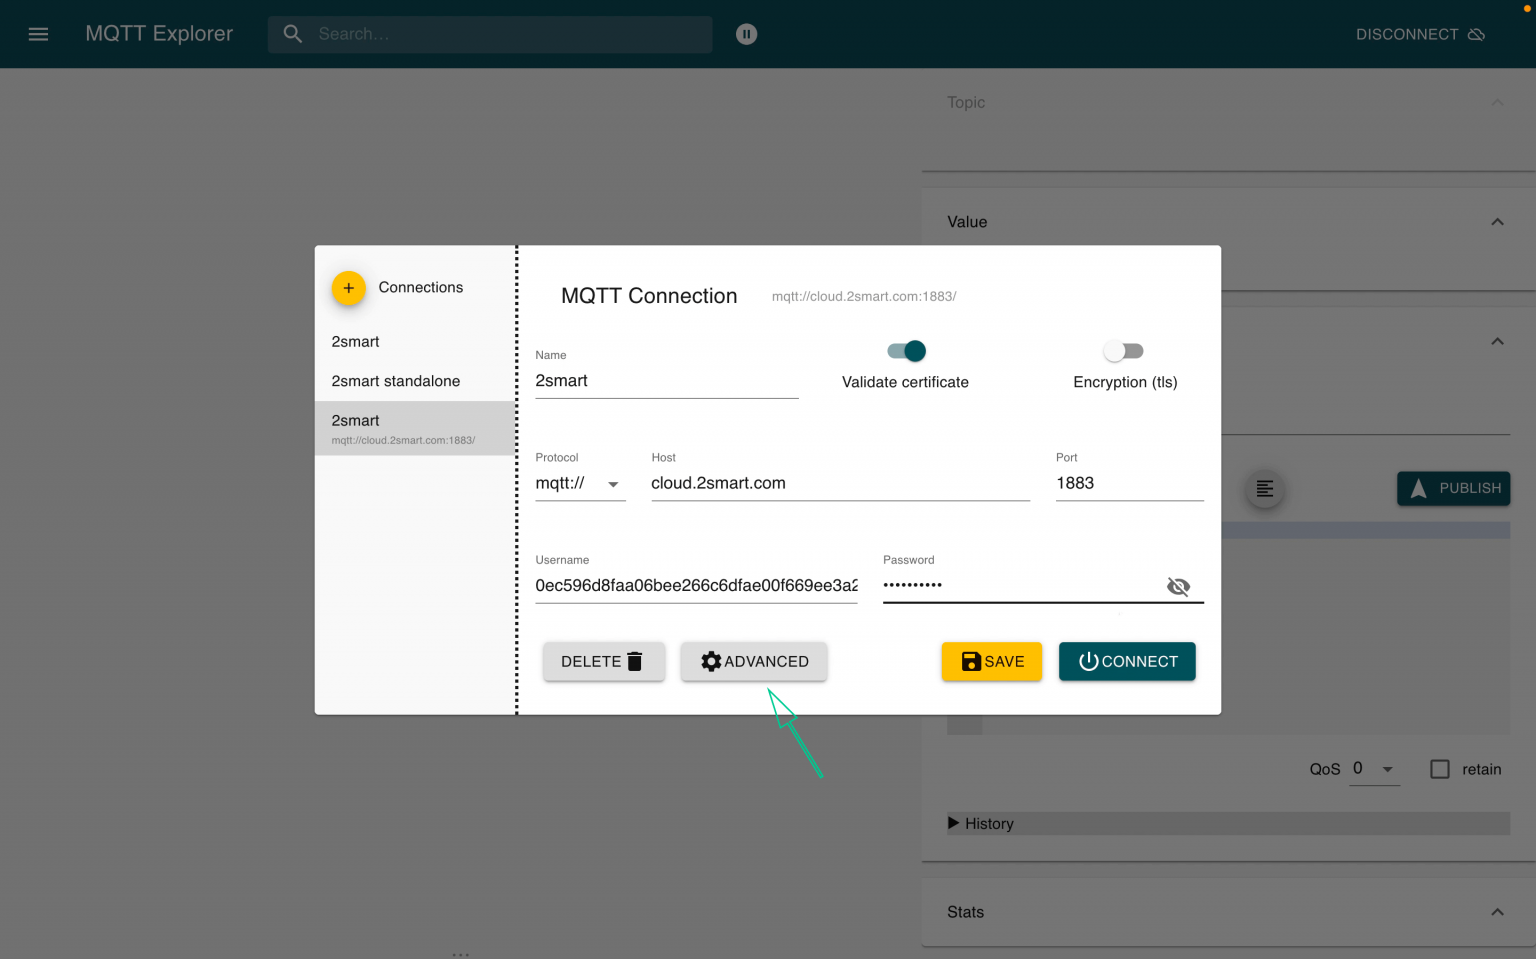Click the disconnect cloud icon

(x=1475, y=33)
